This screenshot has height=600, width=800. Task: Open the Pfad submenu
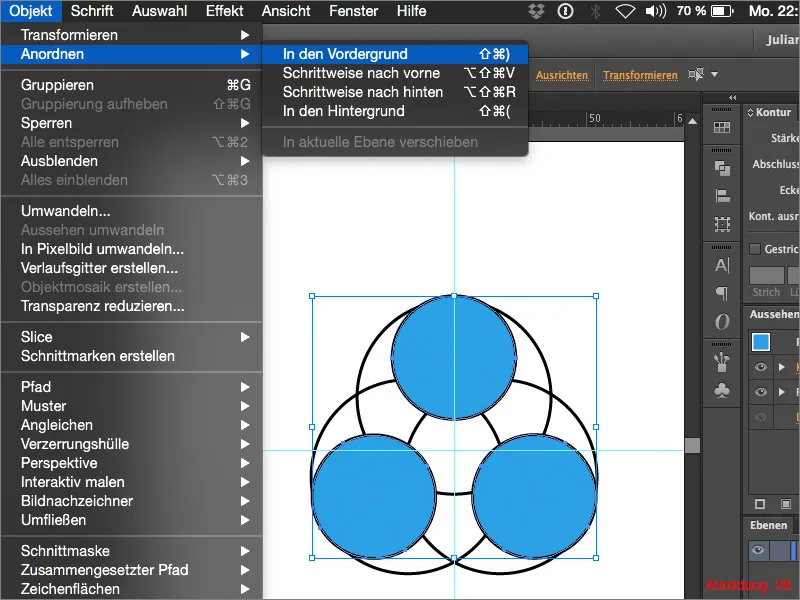pos(132,387)
